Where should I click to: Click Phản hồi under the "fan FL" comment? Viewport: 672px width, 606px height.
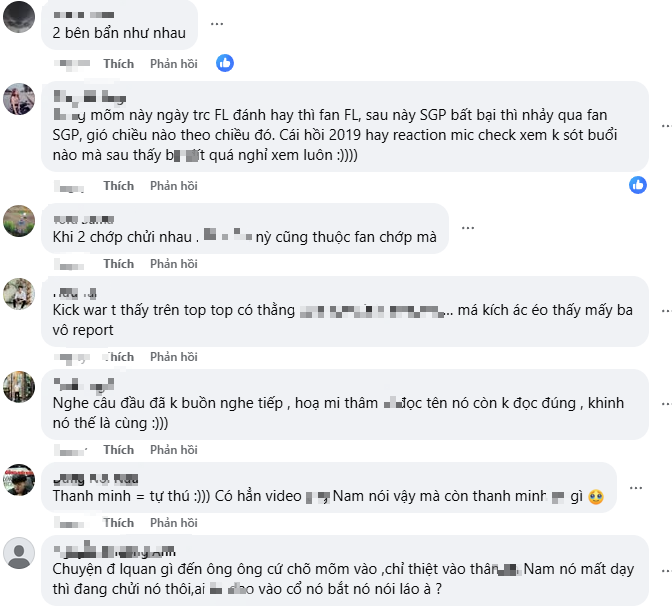[x=174, y=186]
